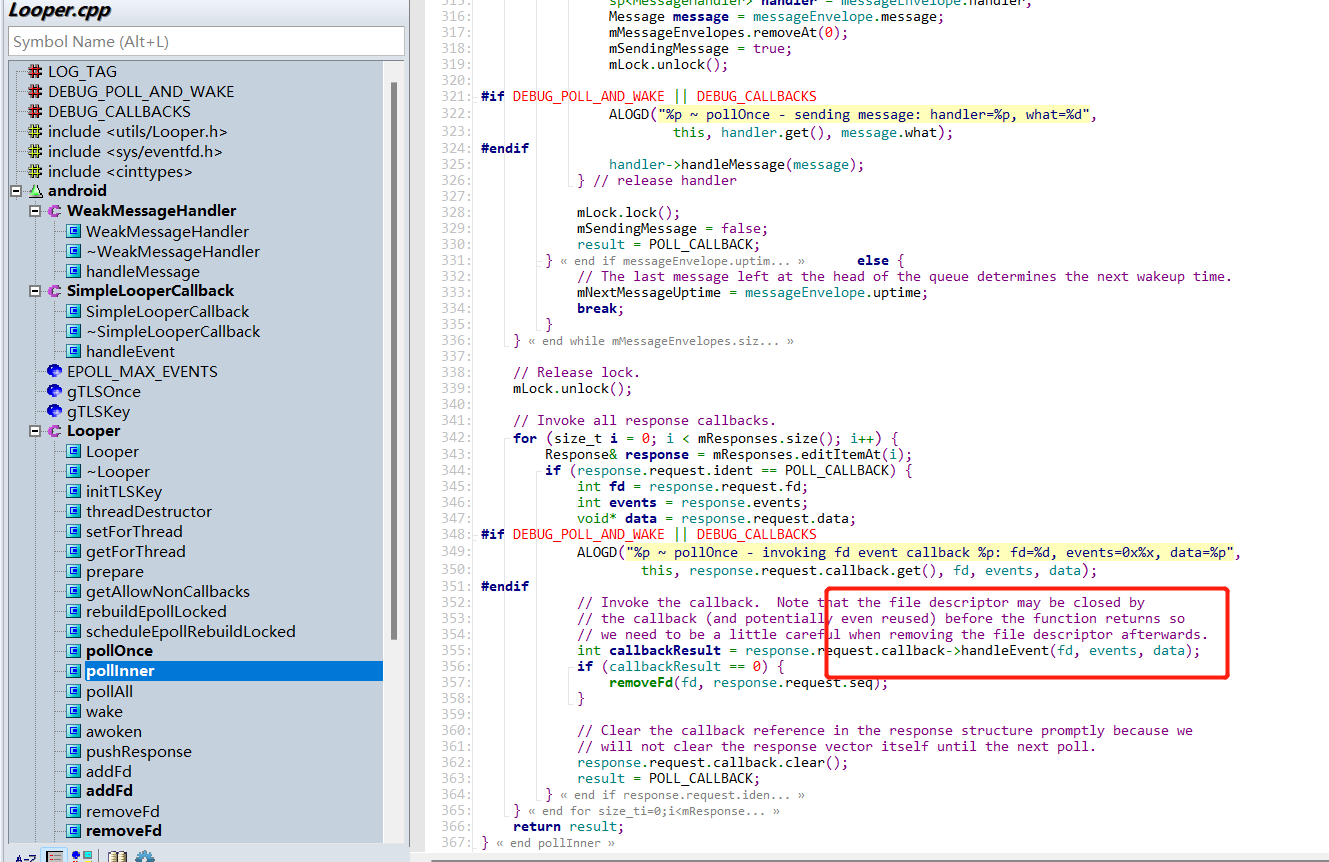Click method icon beside wake
This screenshot has height=862, width=1329.
(x=73, y=711)
